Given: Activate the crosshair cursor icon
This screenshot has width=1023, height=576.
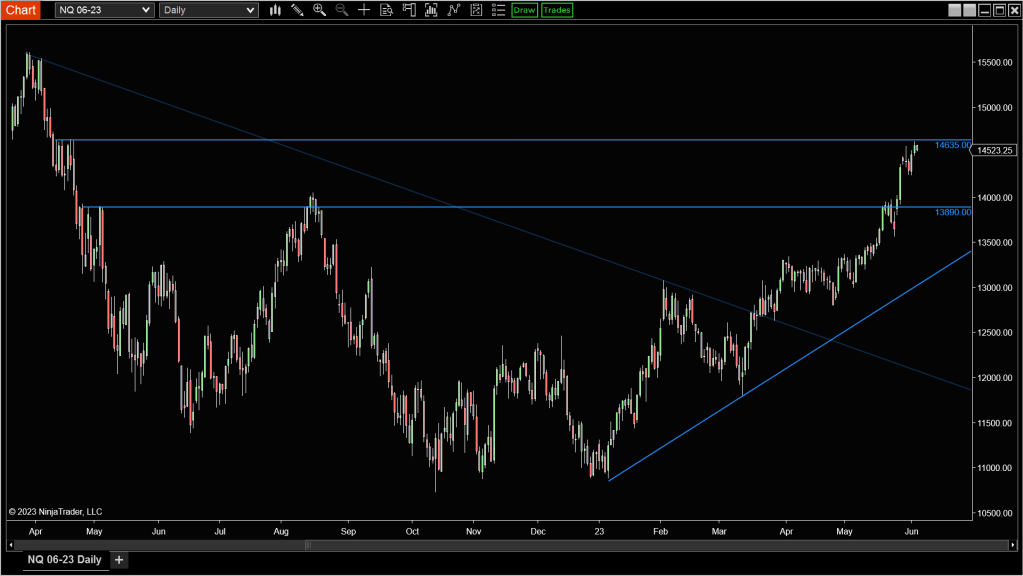Looking at the screenshot, I should [364, 10].
